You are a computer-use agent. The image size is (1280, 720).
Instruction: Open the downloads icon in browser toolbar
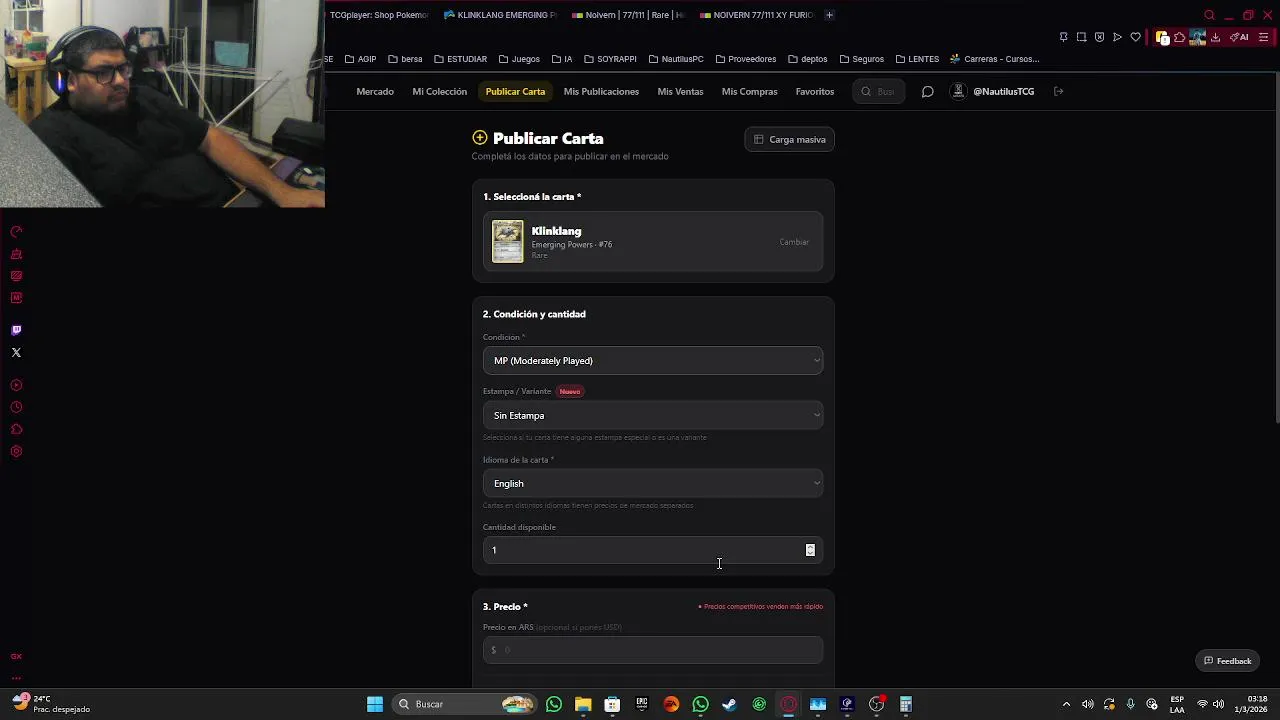tap(1215, 37)
